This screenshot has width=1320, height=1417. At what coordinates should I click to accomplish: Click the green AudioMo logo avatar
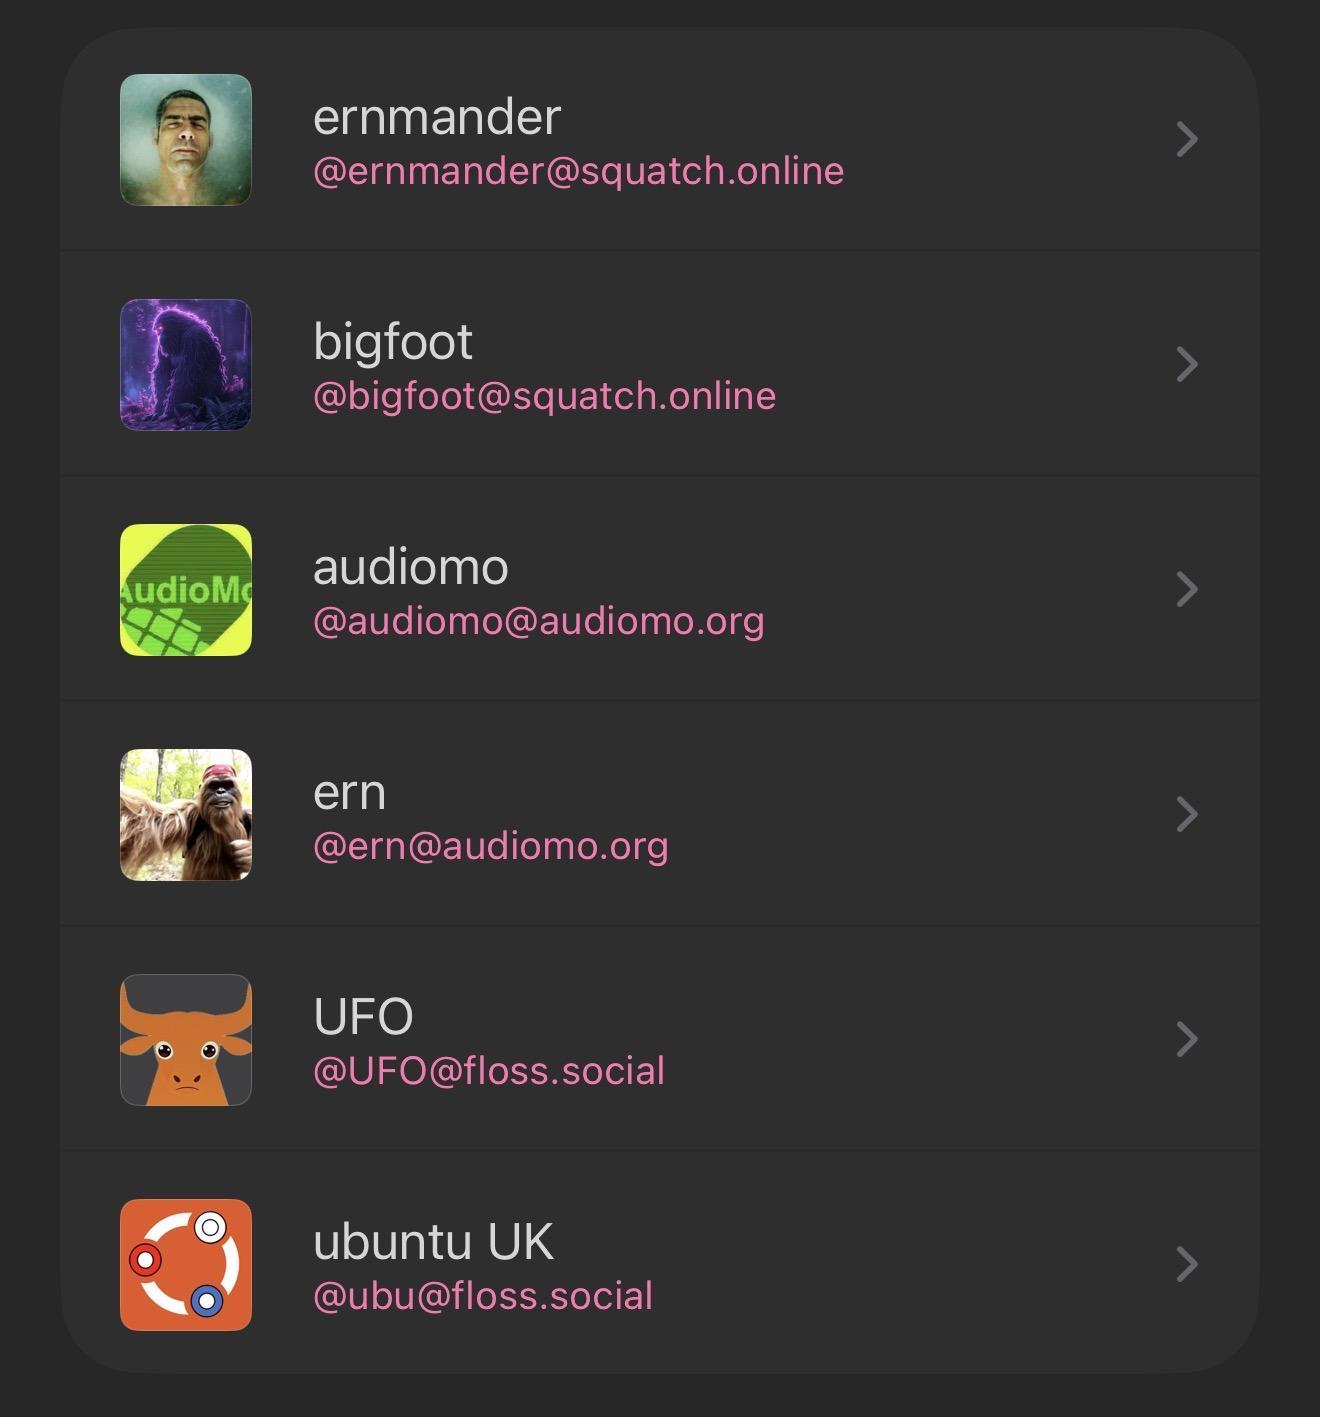[x=186, y=590]
